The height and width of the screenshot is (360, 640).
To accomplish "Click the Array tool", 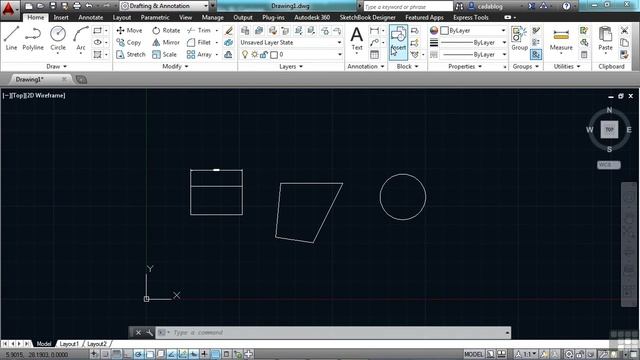I will tap(199, 54).
